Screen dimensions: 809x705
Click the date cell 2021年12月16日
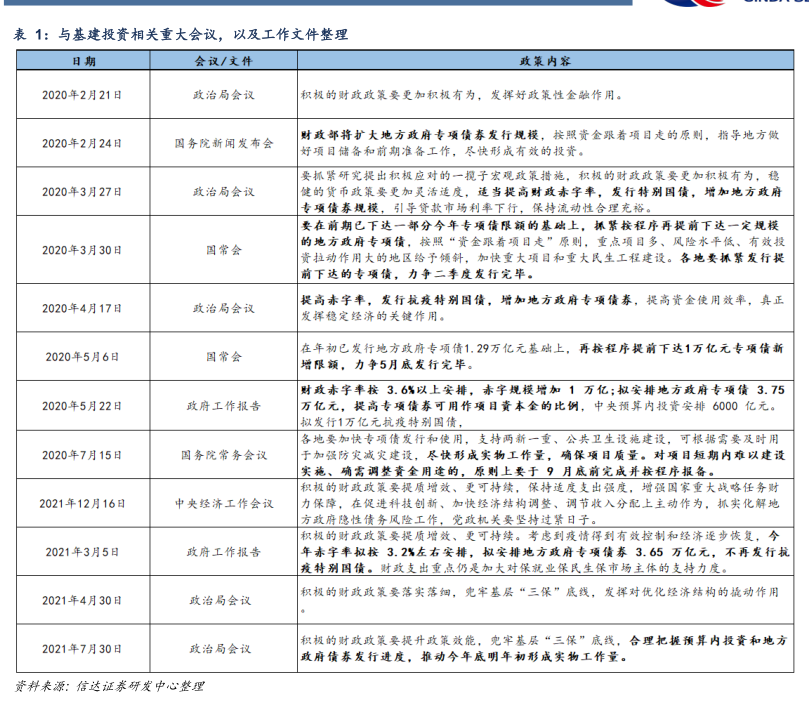pyautogui.click(x=83, y=503)
